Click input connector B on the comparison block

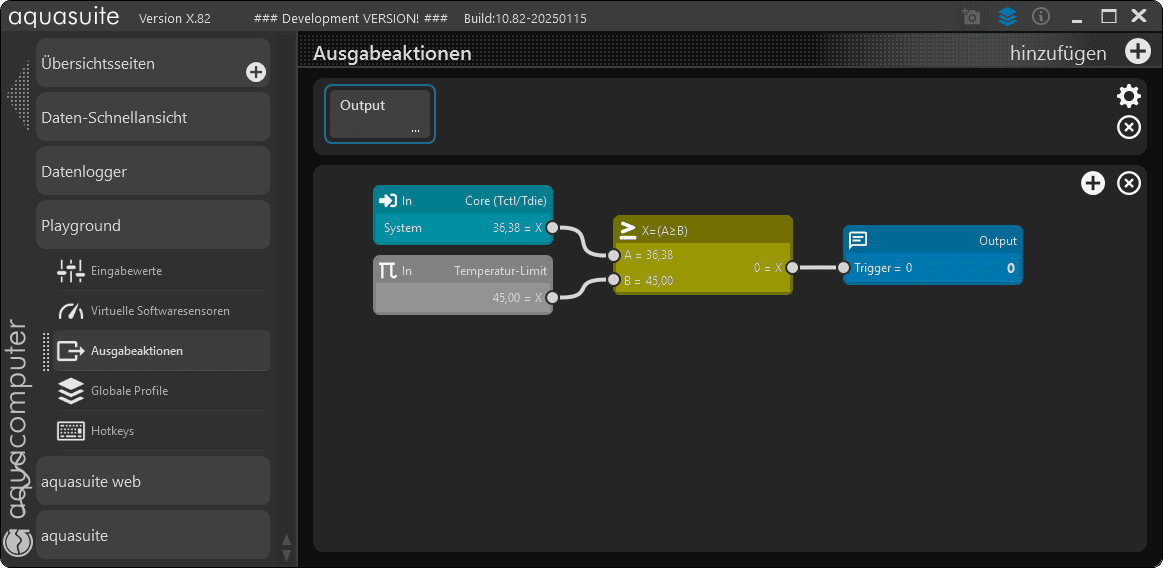pyautogui.click(x=613, y=280)
